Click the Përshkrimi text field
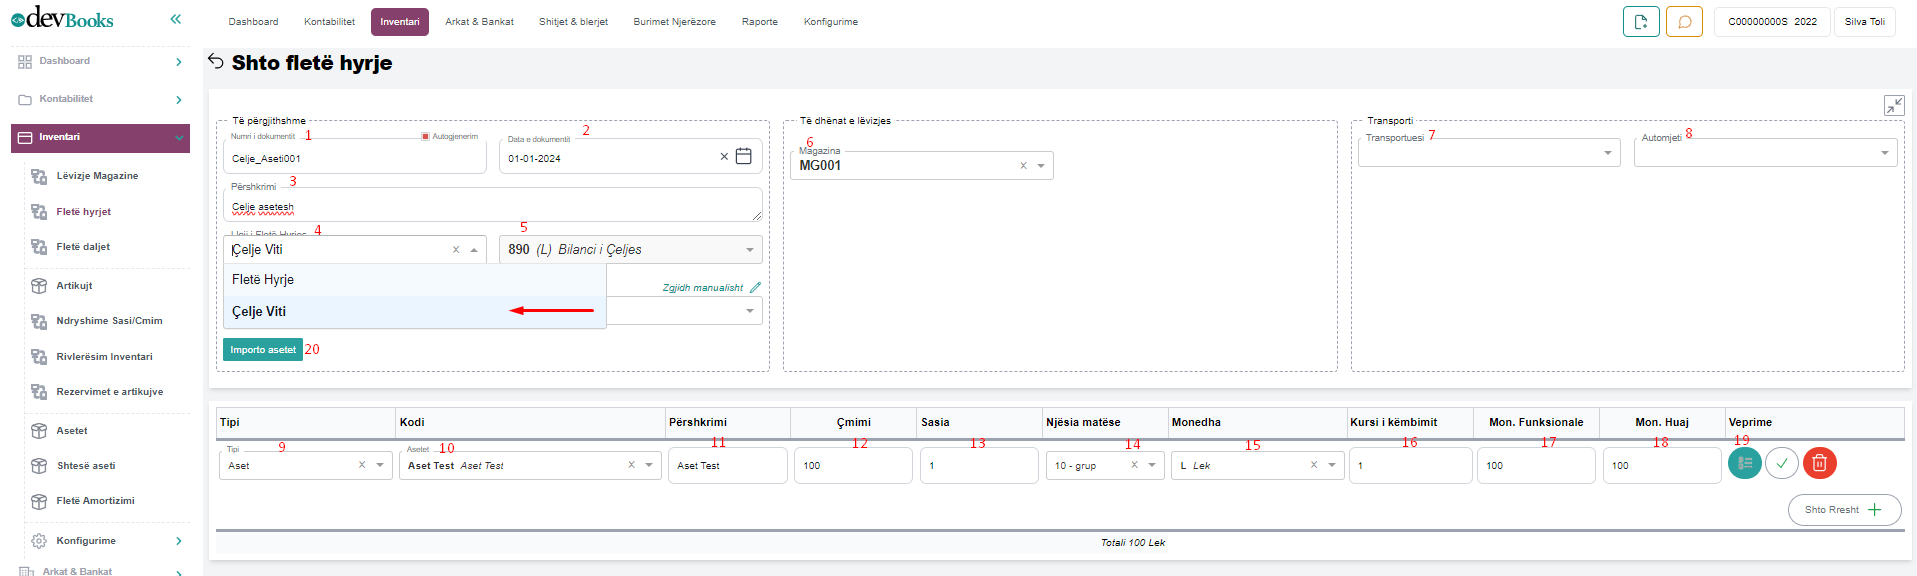Screen dimensions: 1917x576 coord(491,206)
